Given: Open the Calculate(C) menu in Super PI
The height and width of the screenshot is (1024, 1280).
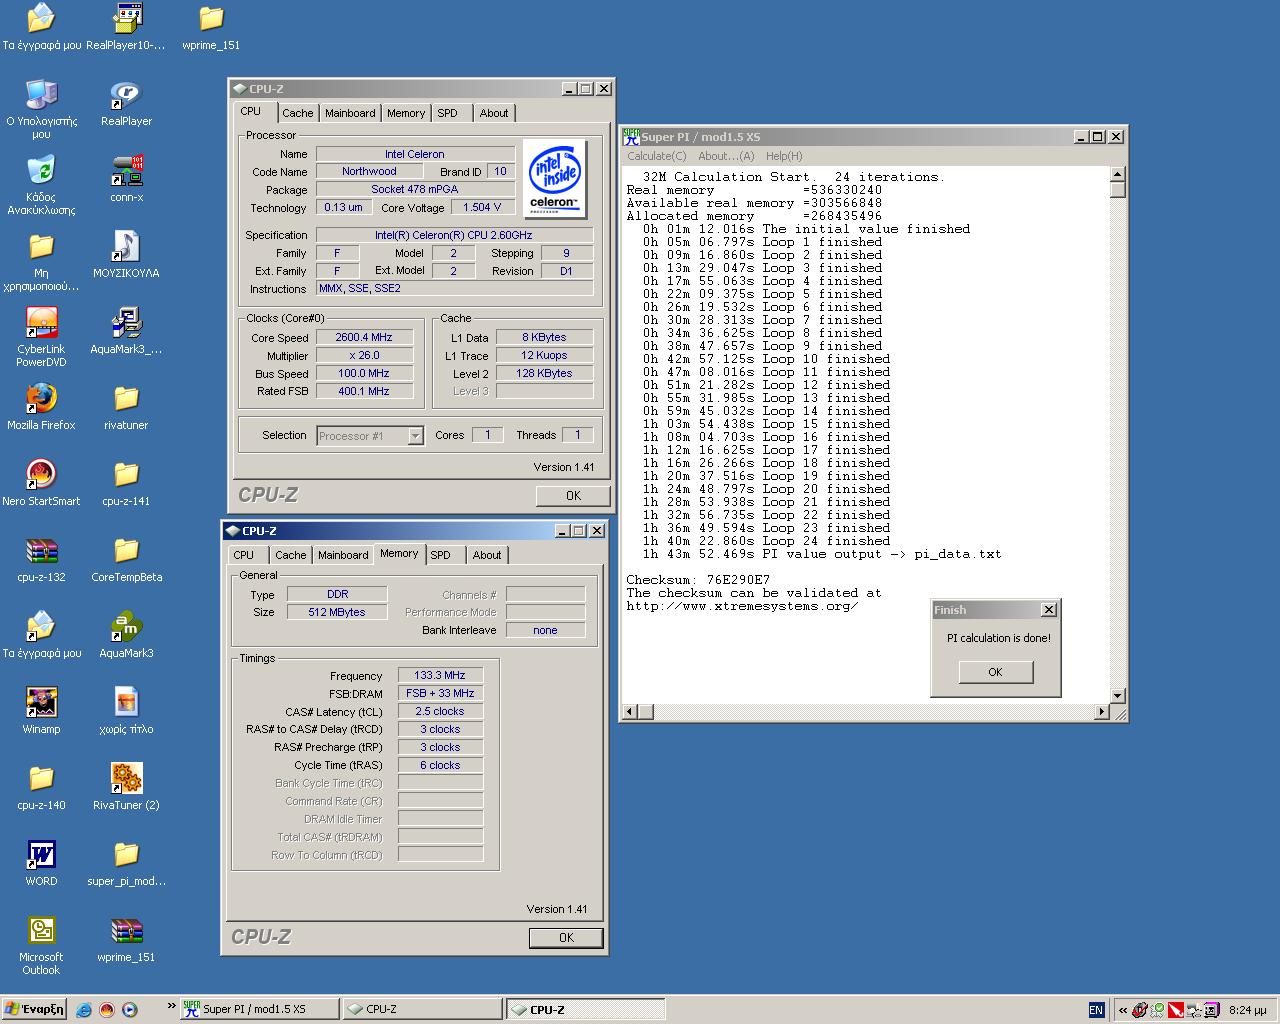Looking at the screenshot, I should click(x=656, y=156).
